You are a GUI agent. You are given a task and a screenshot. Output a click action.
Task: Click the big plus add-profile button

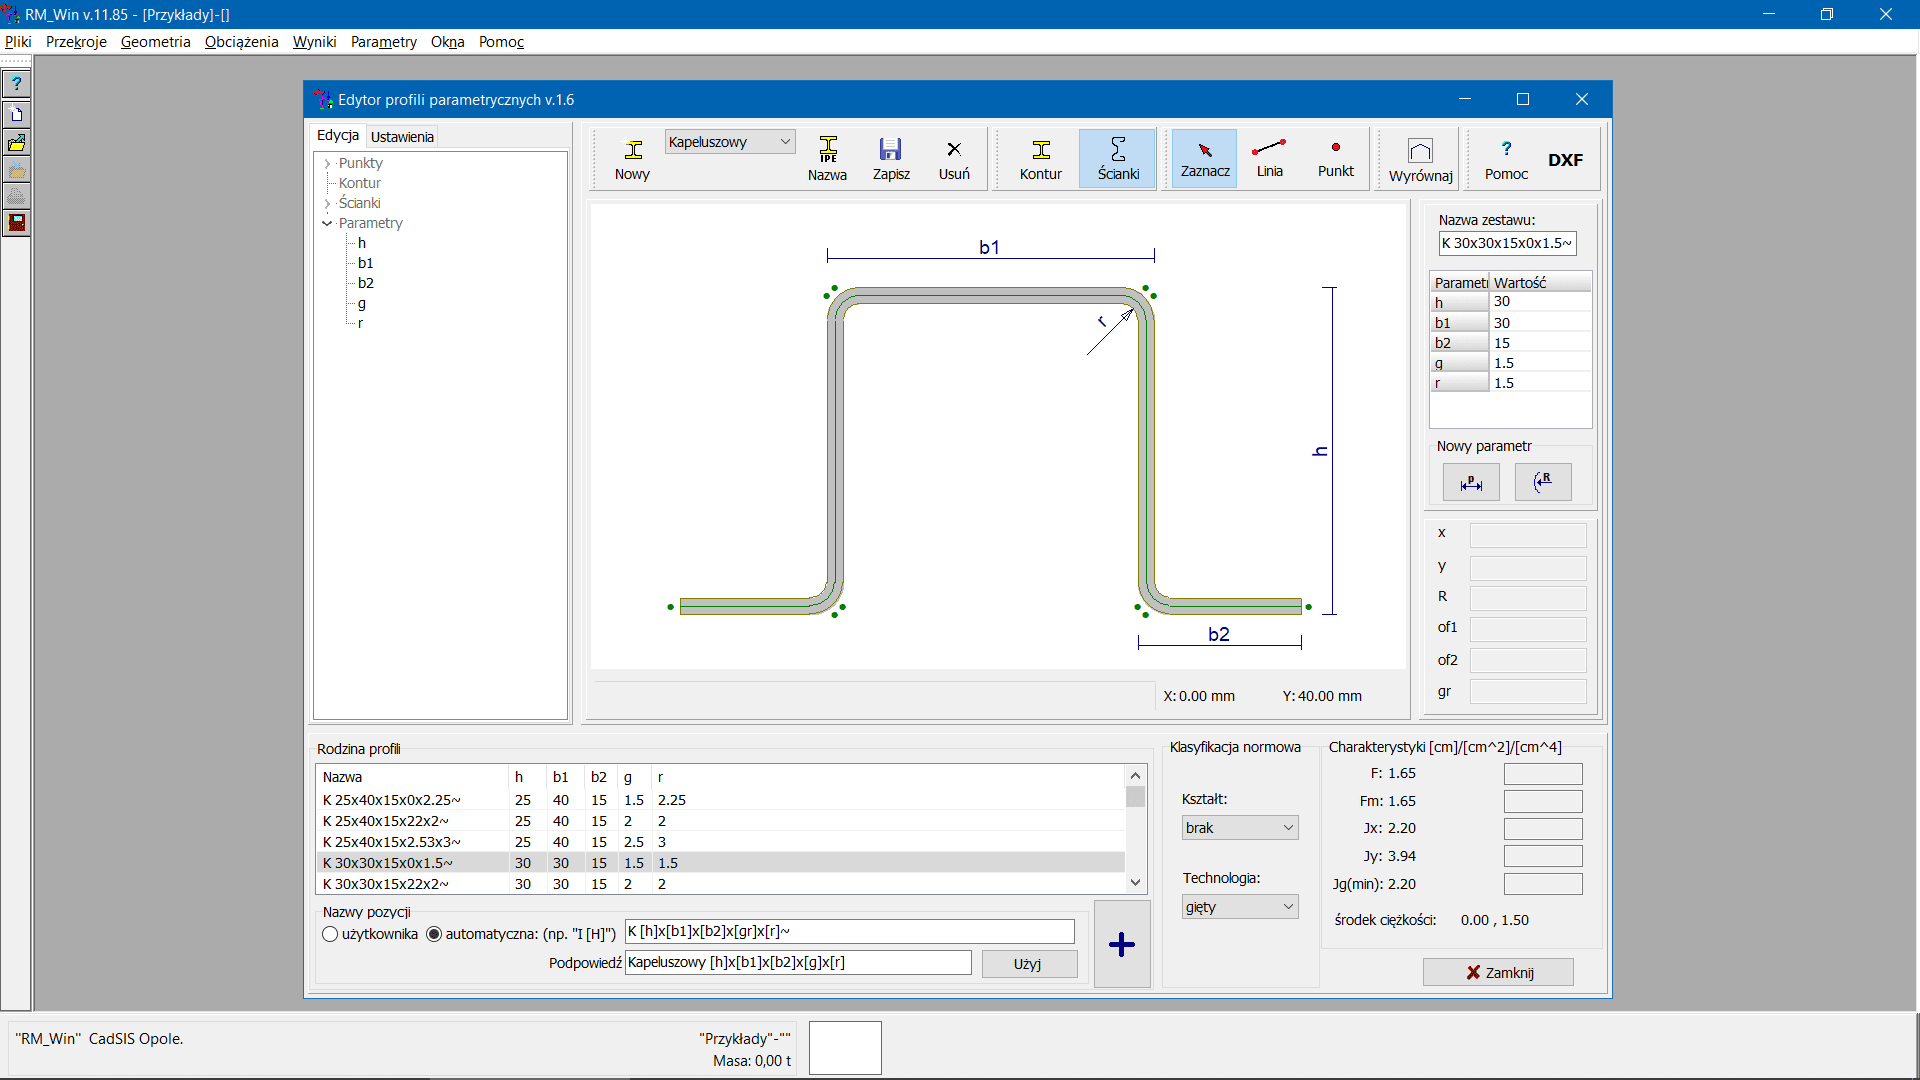tap(1122, 944)
